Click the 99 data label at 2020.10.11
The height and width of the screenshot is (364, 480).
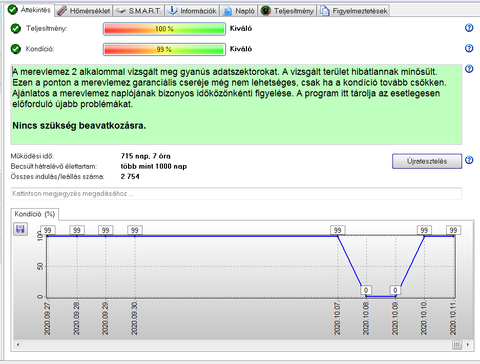click(453, 230)
